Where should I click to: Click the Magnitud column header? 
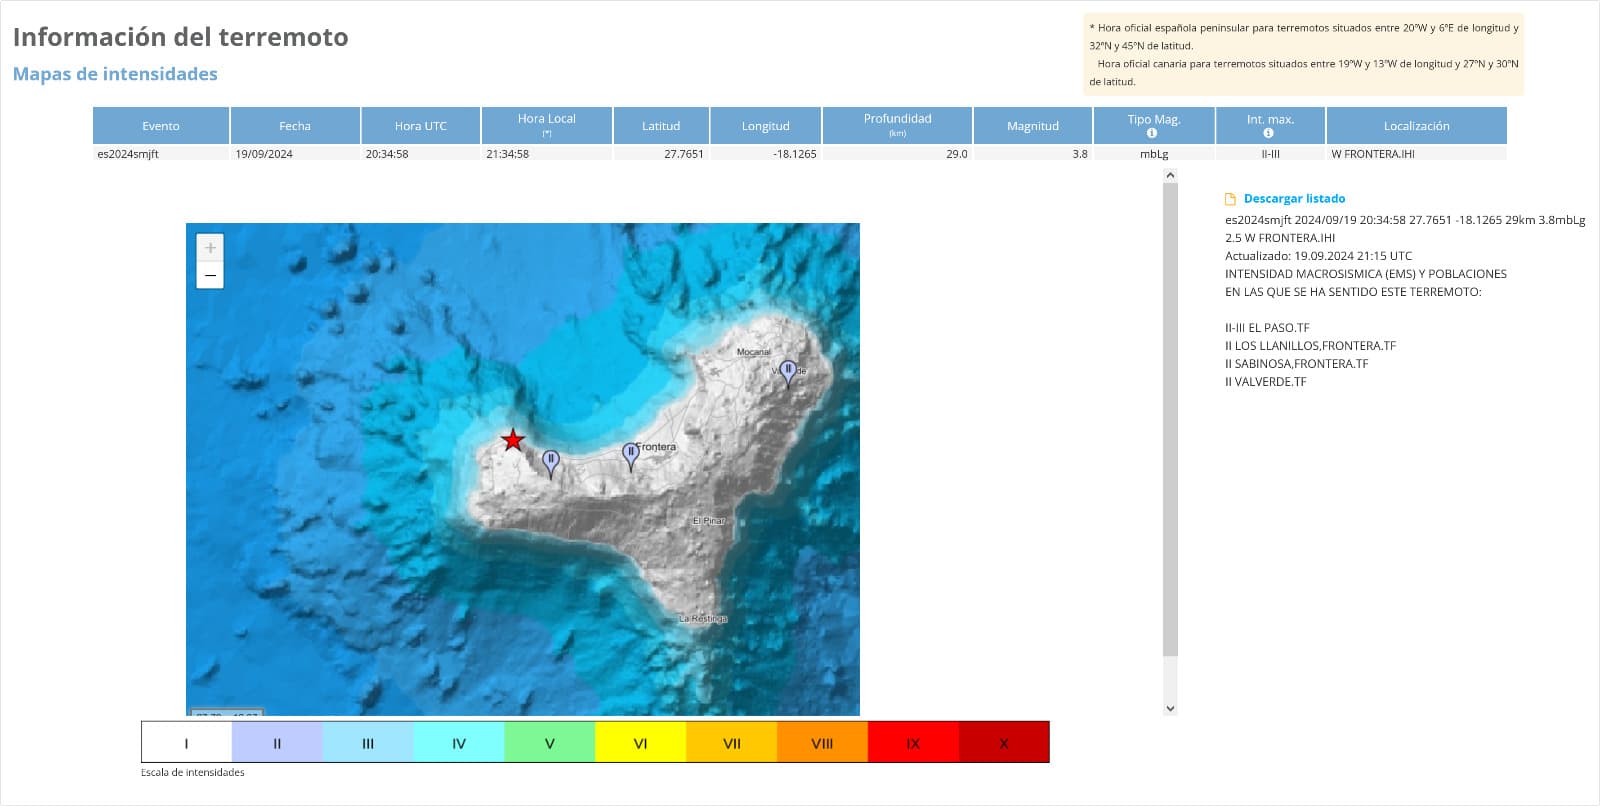[1033, 126]
